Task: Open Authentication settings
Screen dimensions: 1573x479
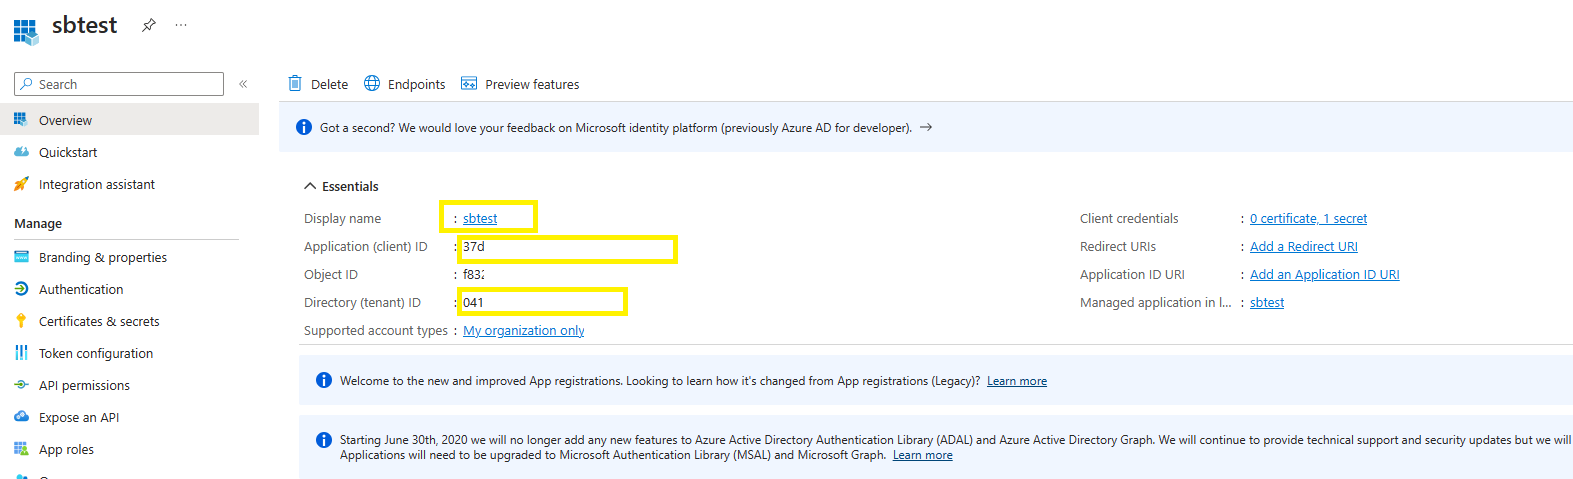Action: [x=81, y=289]
